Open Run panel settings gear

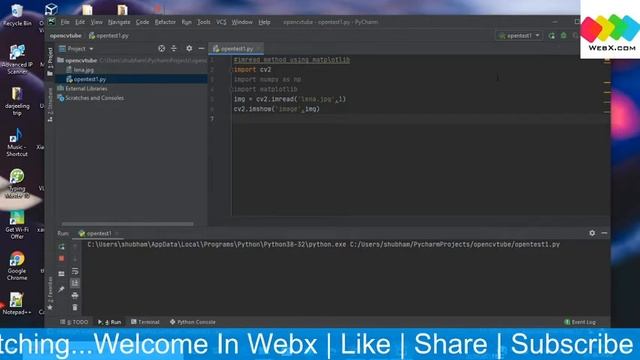pos(592,233)
